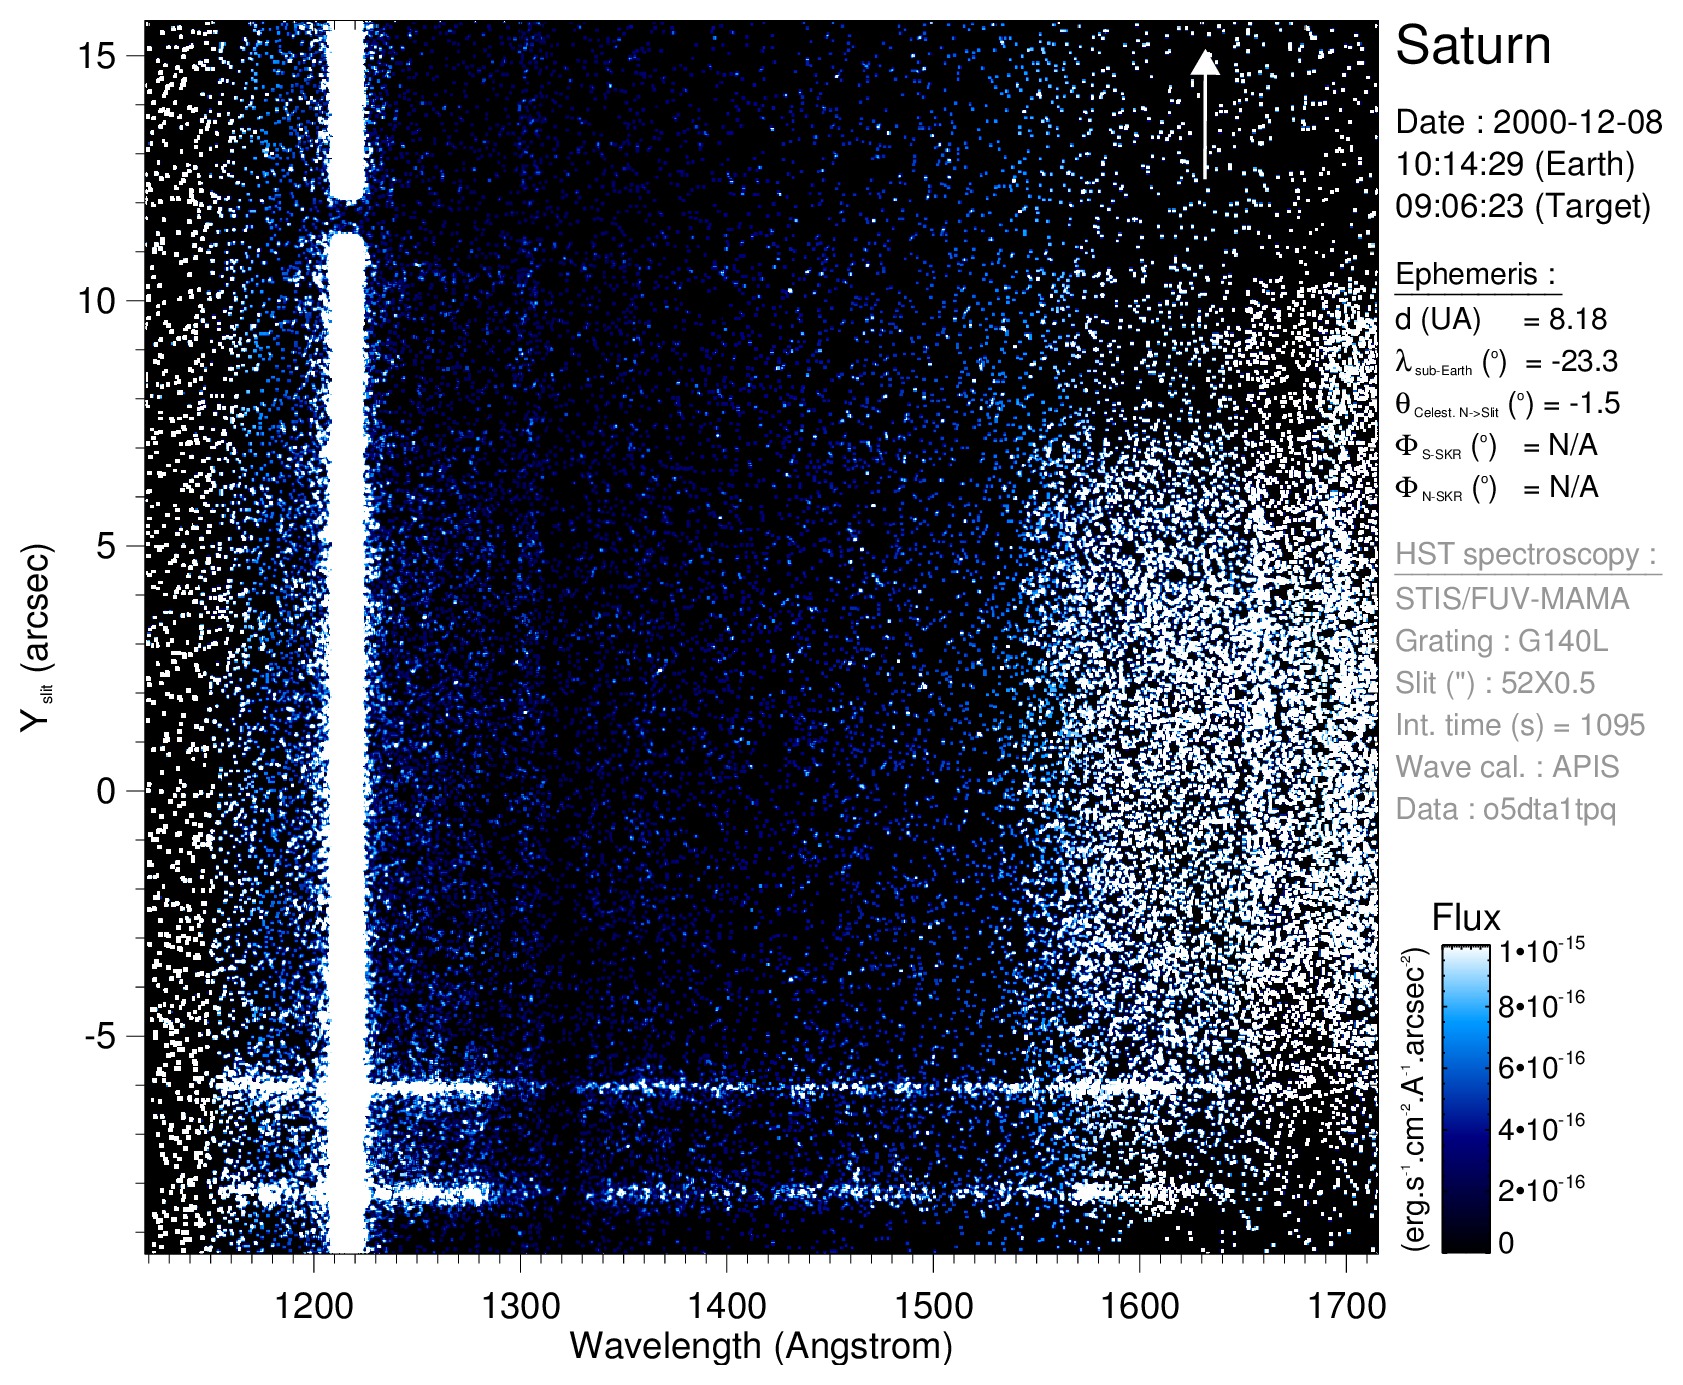
Task: Click the 'Saturn' title text
Action: click(1472, 46)
